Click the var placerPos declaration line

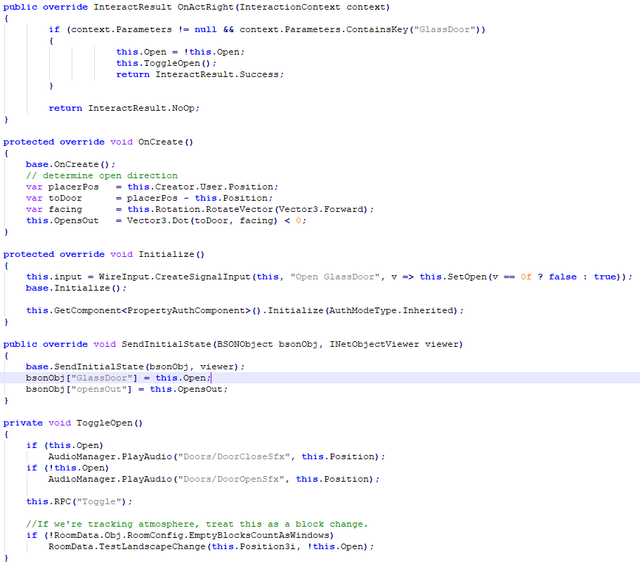point(152,187)
